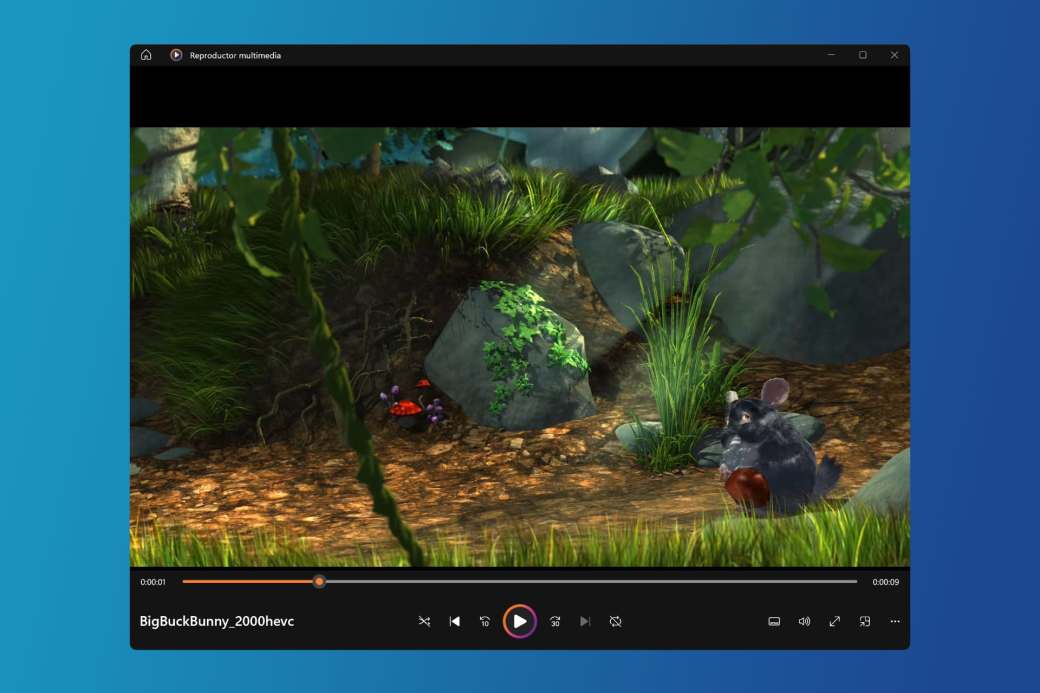Open the volume control
Viewport: 1040px width, 693px height.
[x=805, y=621]
